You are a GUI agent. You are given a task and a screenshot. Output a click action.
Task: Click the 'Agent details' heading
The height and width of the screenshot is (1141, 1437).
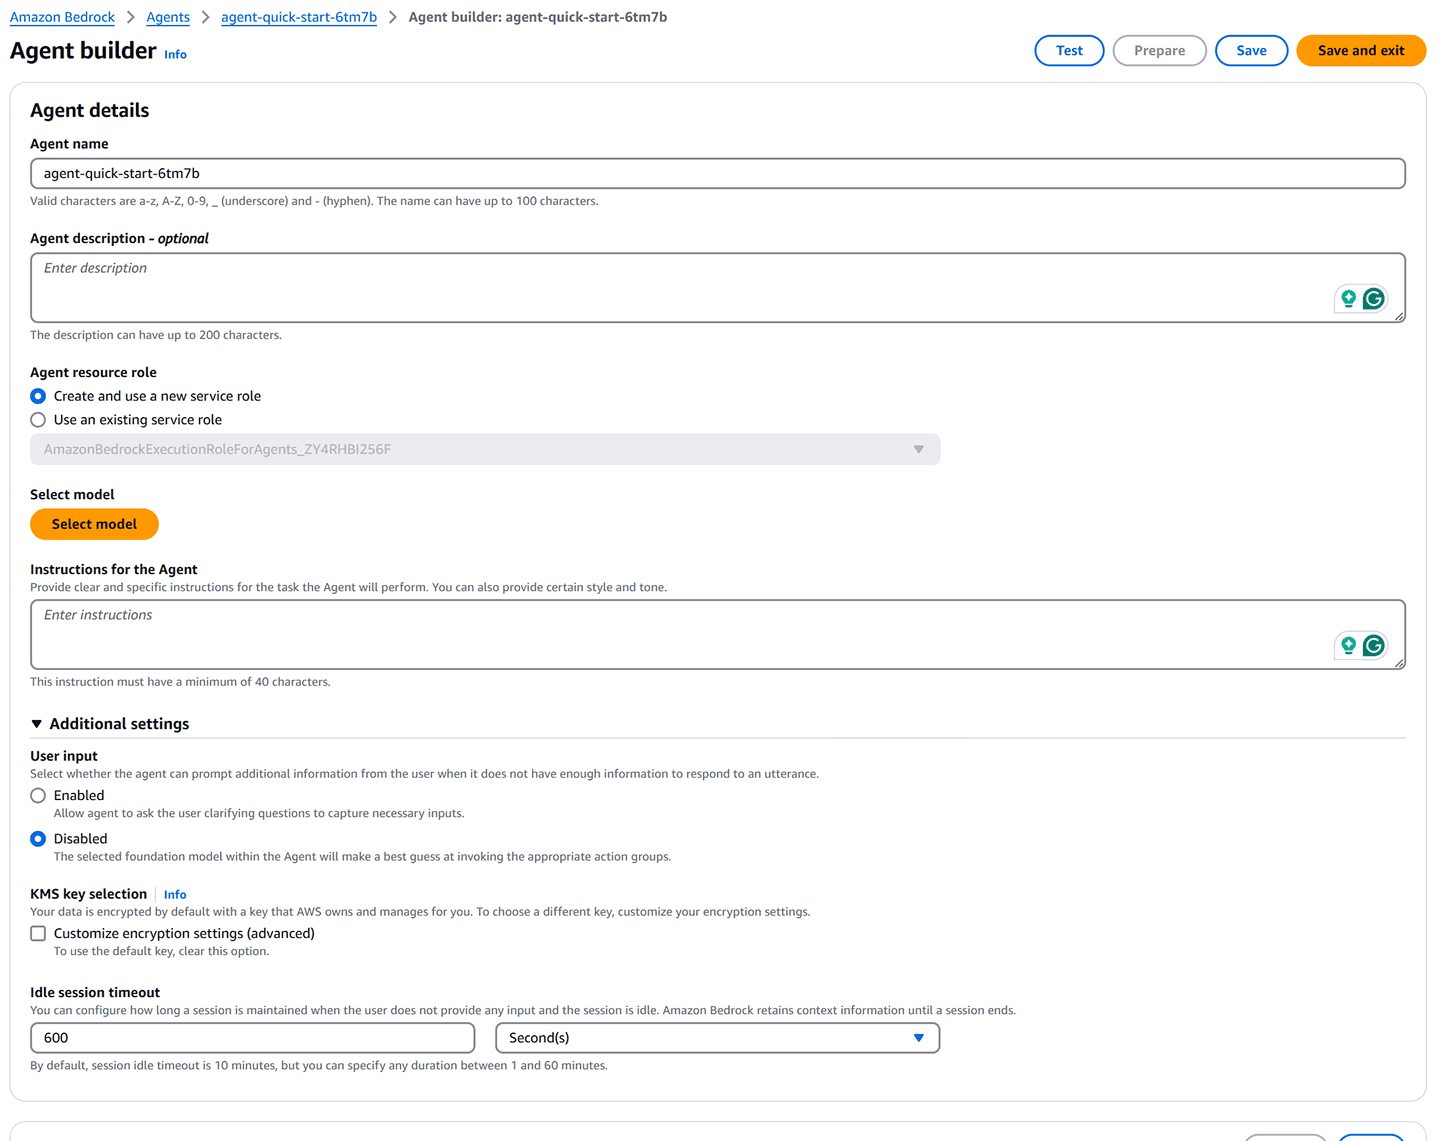tap(90, 111)
